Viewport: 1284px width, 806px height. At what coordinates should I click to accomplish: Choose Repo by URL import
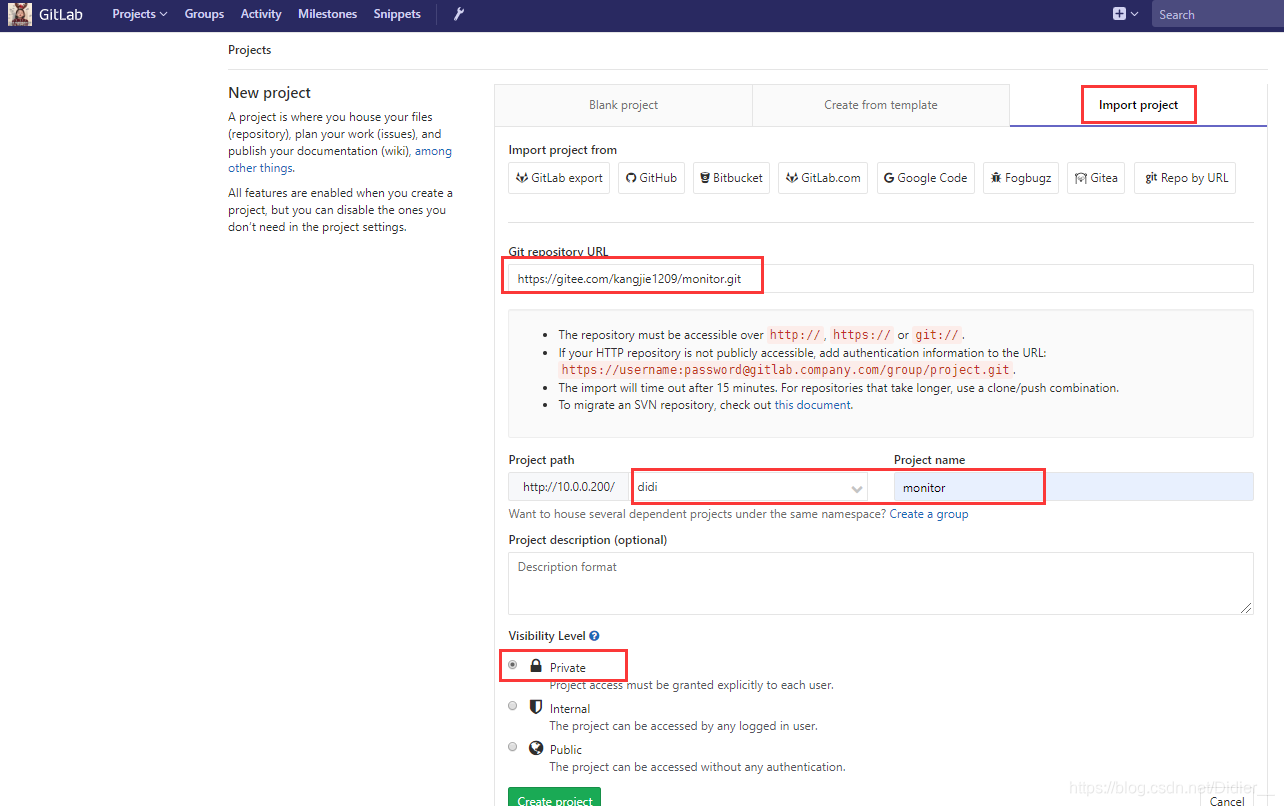point(1185,178)
